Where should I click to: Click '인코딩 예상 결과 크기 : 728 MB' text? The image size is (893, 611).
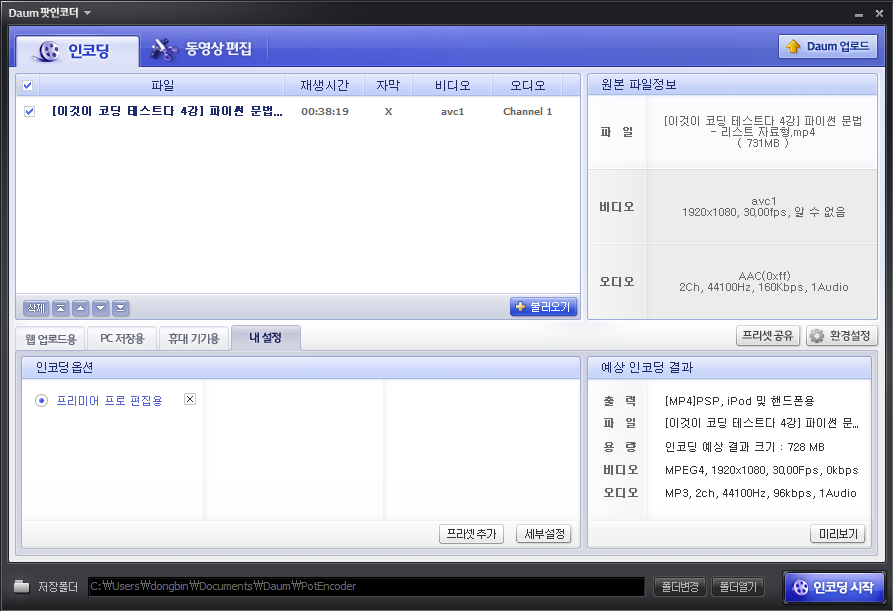(x=744, y=447)
